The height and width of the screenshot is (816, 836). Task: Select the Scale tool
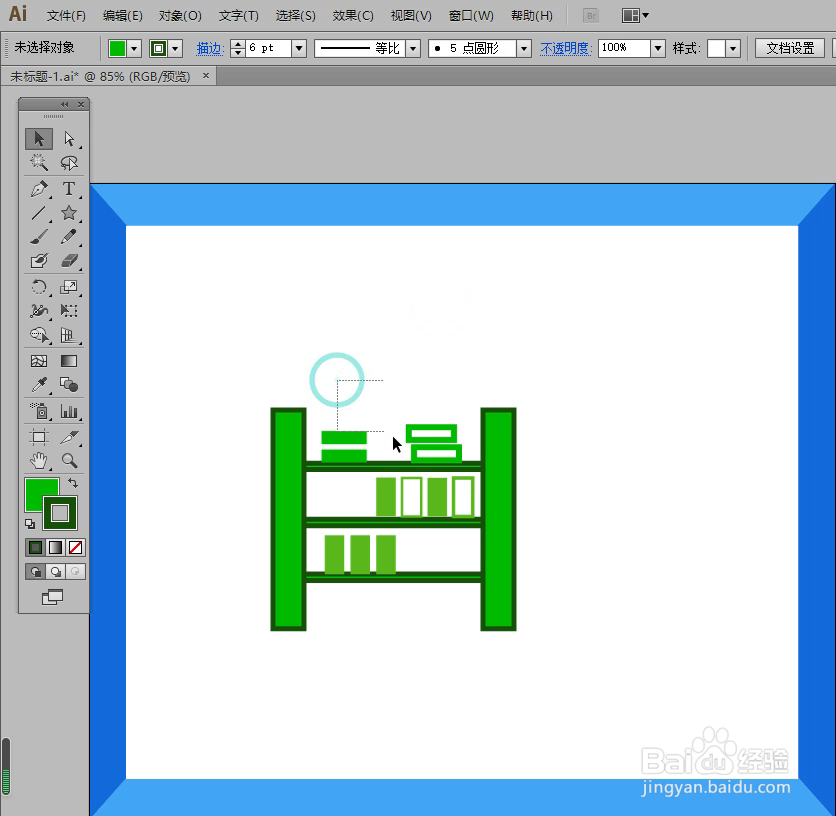69,287
